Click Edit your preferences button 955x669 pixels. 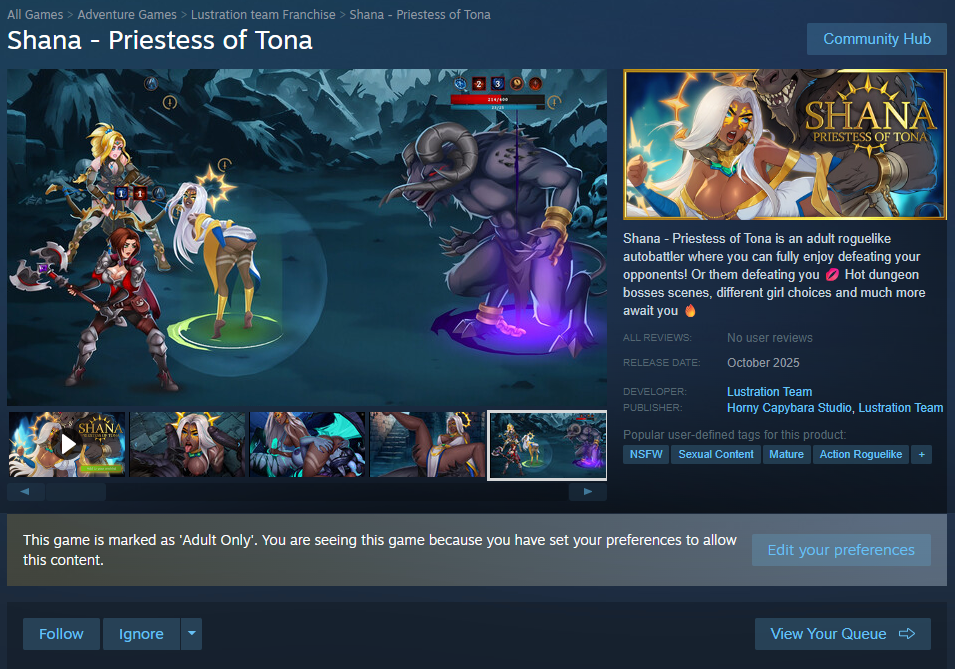click(841, 550)
